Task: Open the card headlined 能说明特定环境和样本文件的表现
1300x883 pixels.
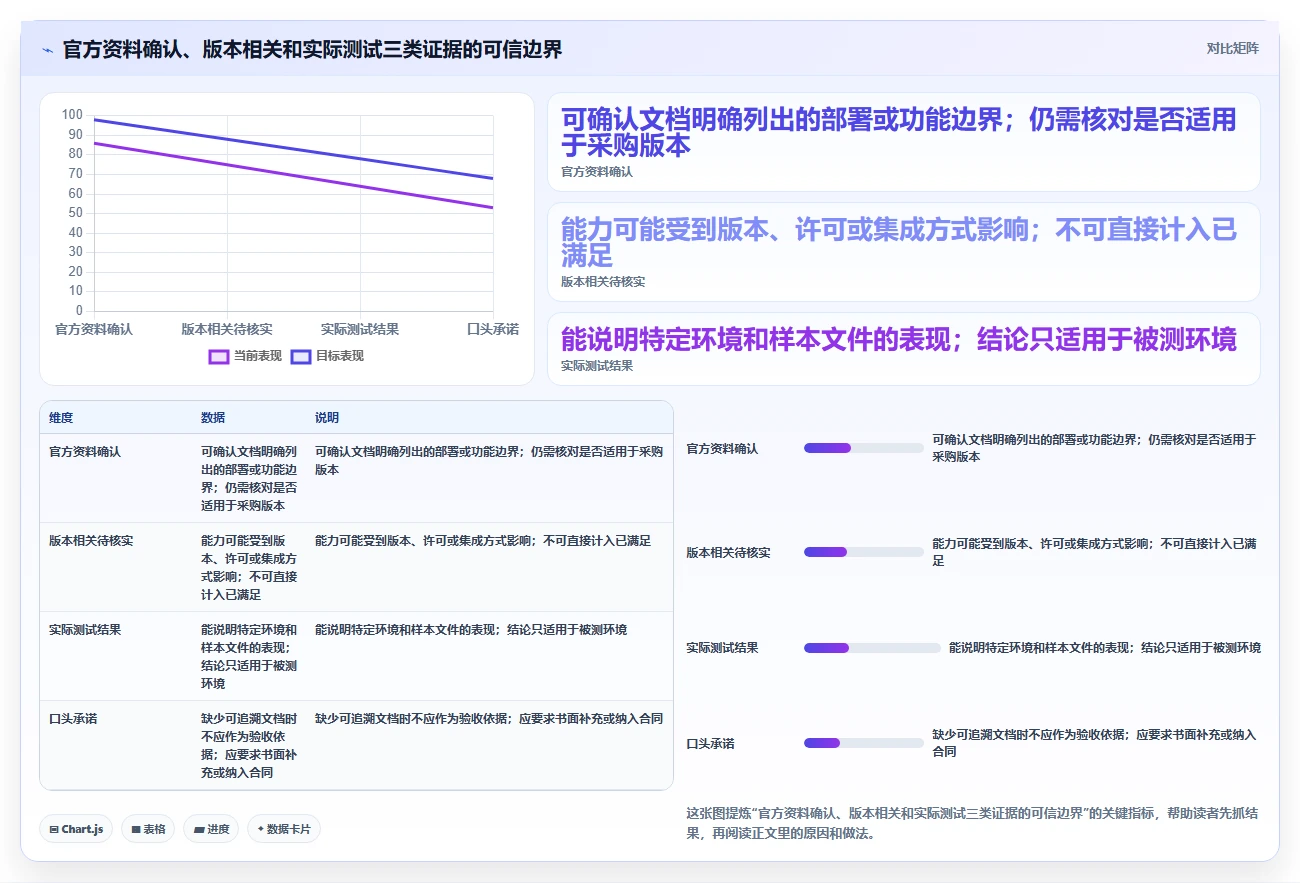Action: point(904,349)
